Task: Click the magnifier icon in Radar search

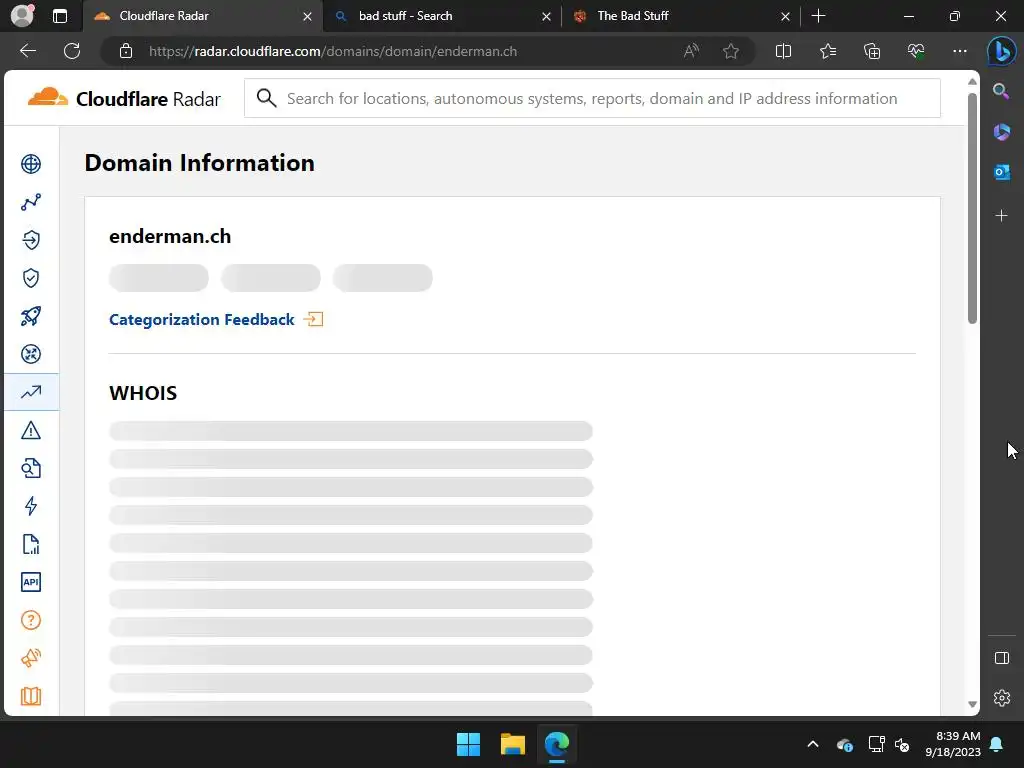Action: click(266, 98)
